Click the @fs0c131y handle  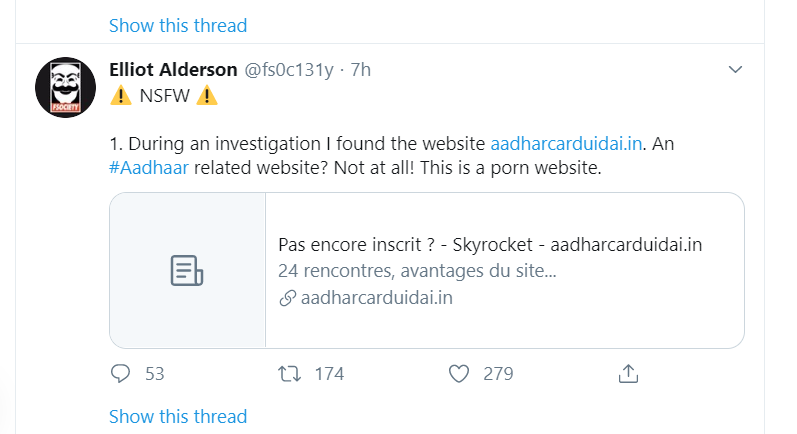pyautogui.click(x=289, y=70)
